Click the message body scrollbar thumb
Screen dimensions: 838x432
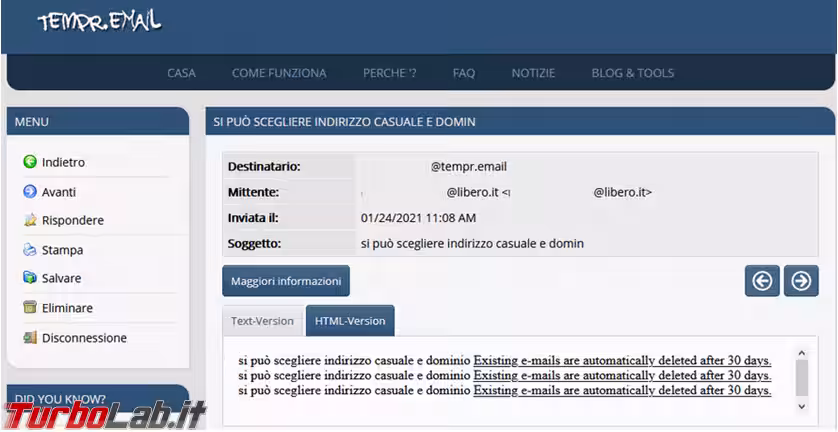click(x=801, y=377)
